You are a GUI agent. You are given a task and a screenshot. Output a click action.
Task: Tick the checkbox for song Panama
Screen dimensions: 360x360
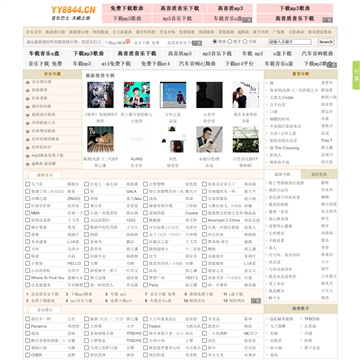28,326
